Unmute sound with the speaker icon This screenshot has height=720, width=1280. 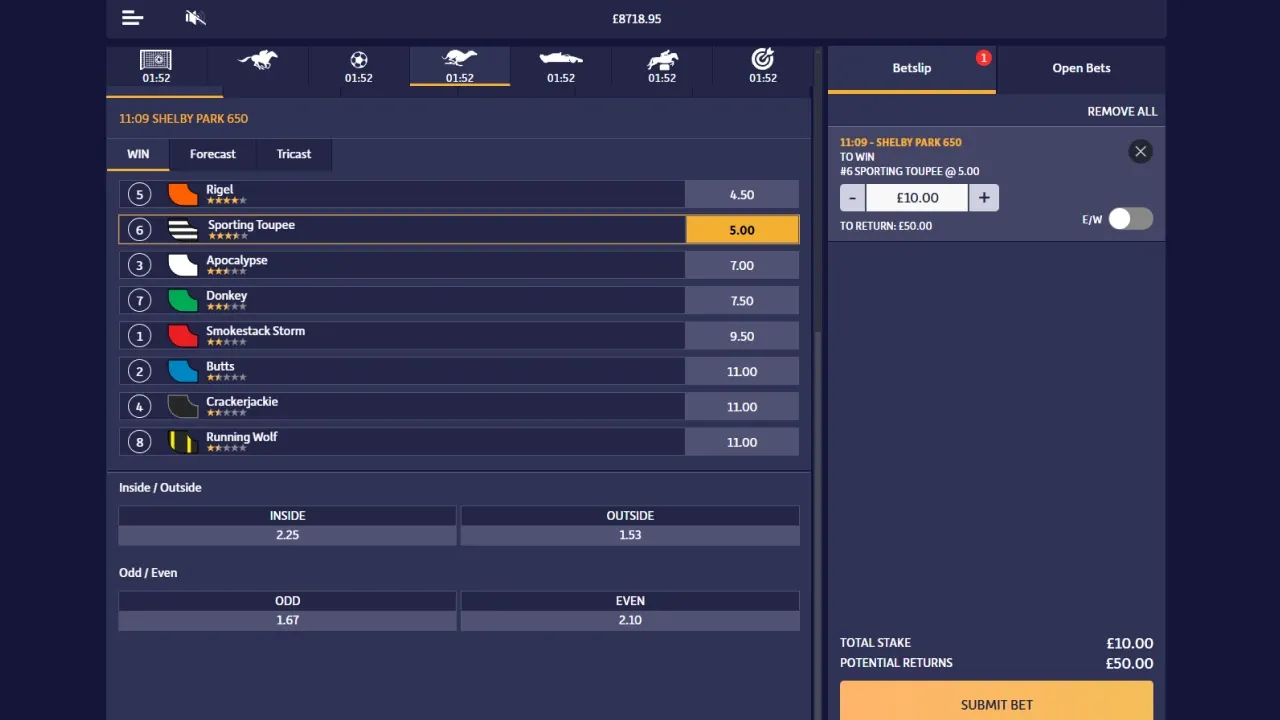pyautogui.click(x=195, y=18)
